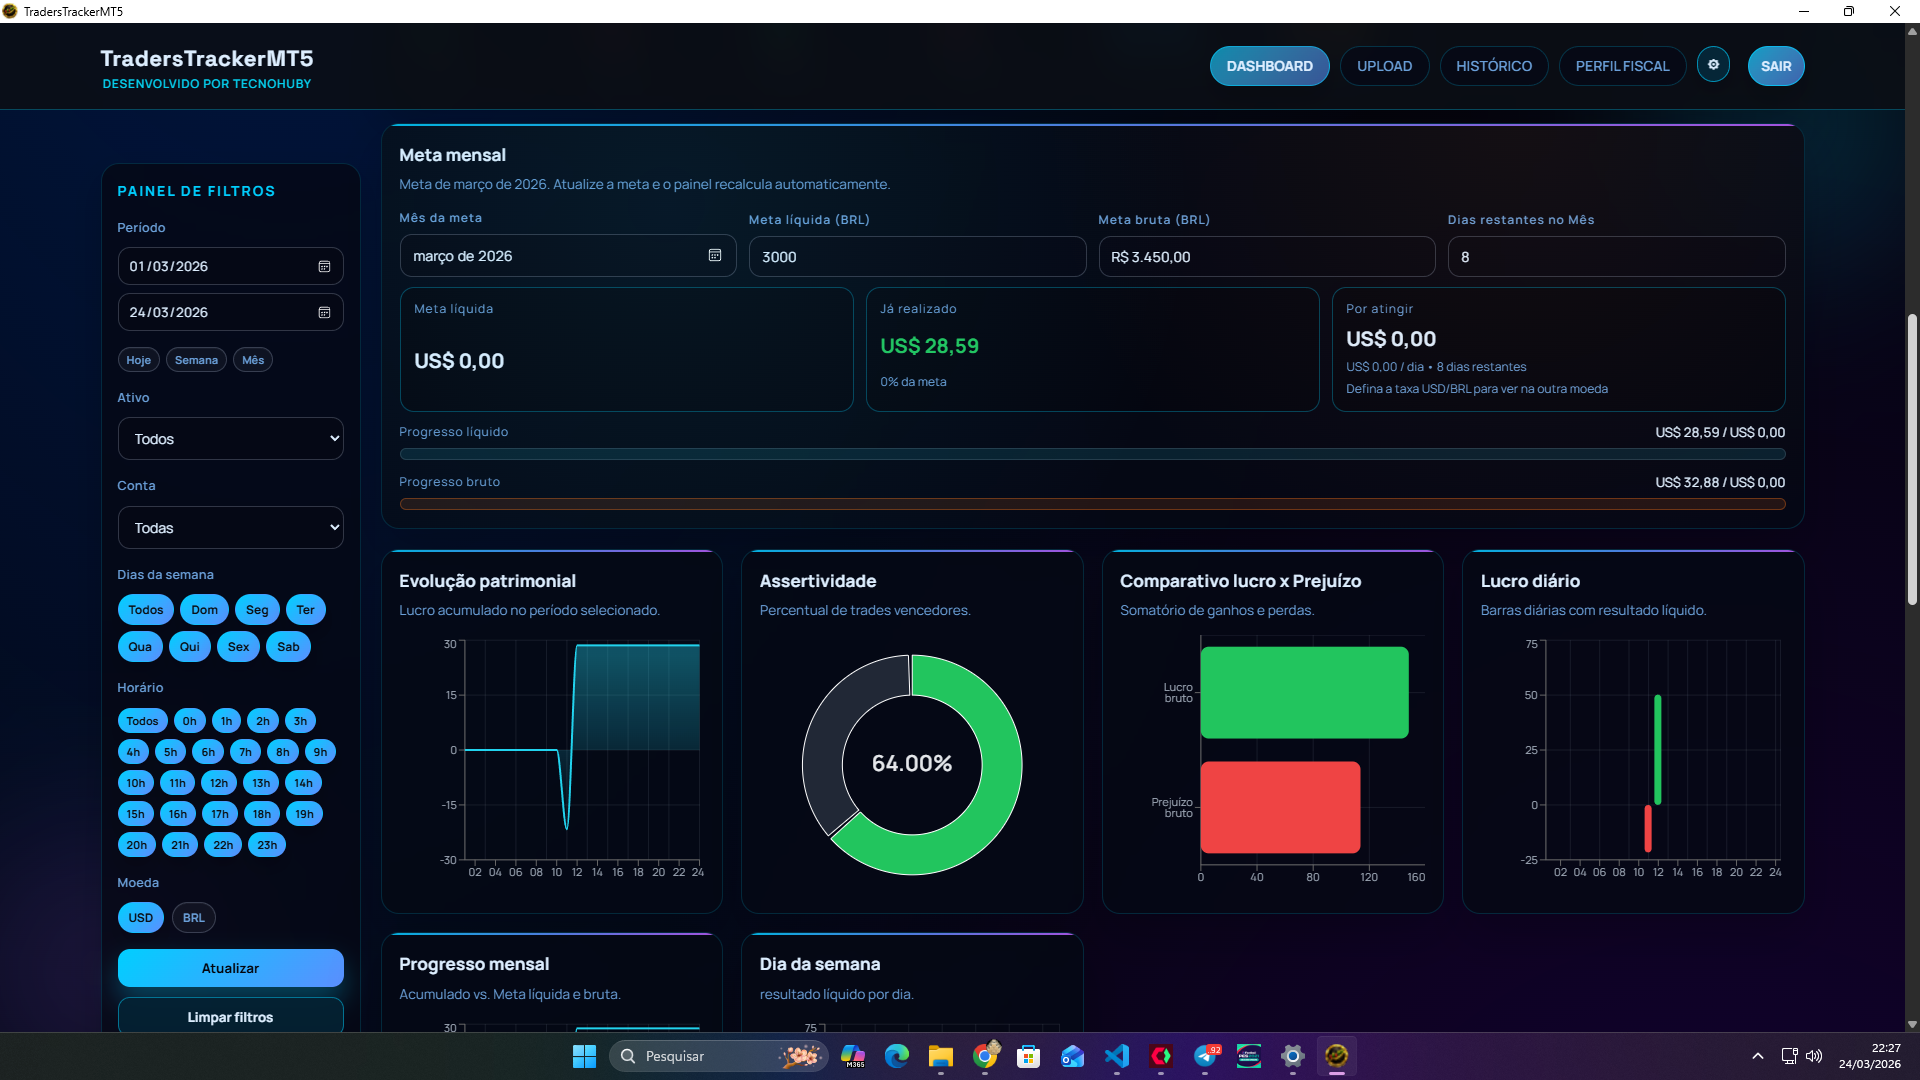This screenshot has width=1920, height=1080.
Task: Click the Progresso líquido progress bar
Action: [1092, 454]
